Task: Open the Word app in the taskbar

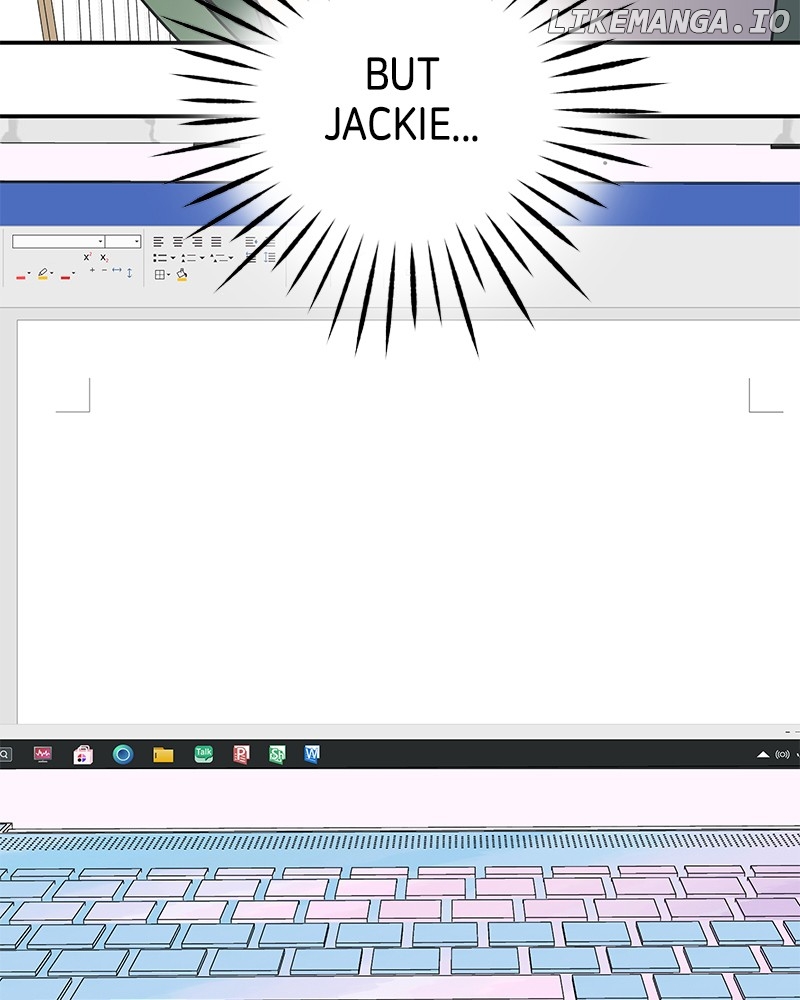Action: point(312,754)
